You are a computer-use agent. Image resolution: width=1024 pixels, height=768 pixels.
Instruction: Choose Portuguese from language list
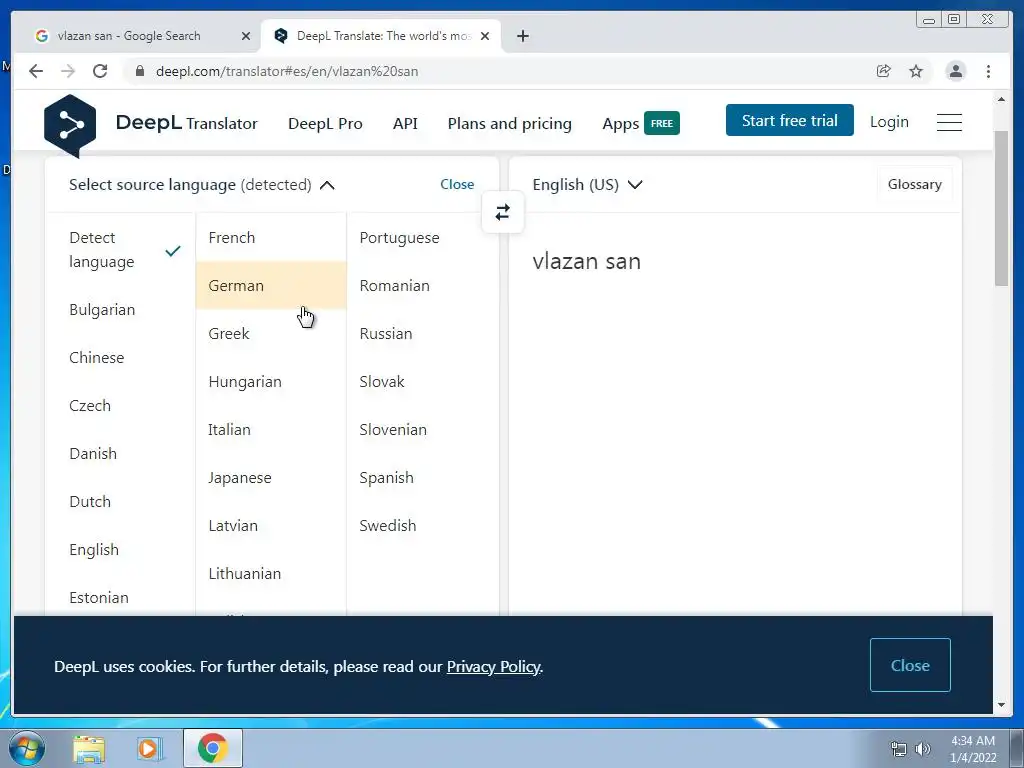(x=422, y=238)
